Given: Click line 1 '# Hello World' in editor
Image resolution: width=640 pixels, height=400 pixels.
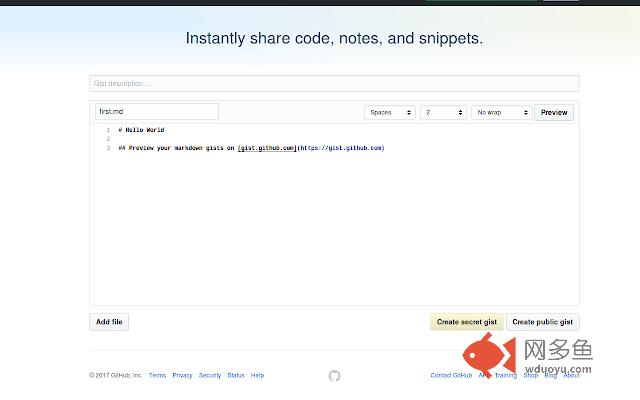Looking at the screenshot, I should [x=141, y=130].
